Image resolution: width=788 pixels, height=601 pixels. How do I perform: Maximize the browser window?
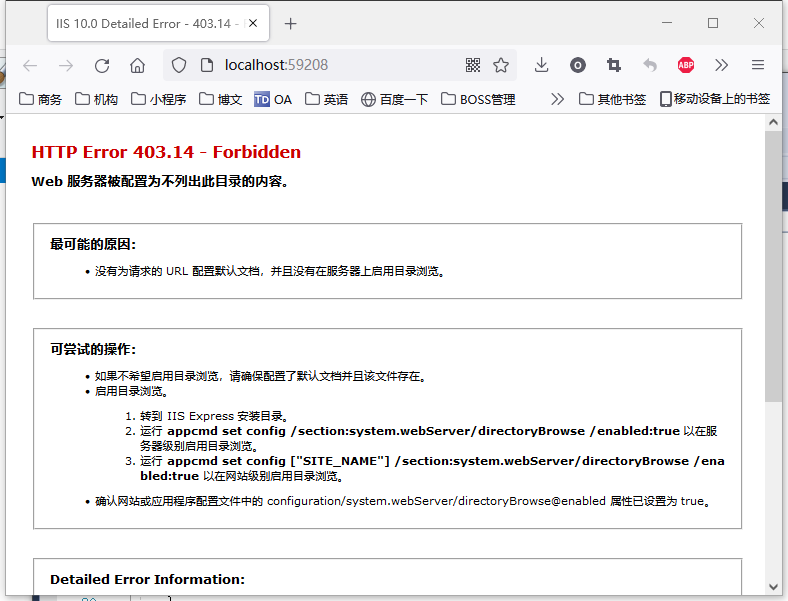[713, 23]
